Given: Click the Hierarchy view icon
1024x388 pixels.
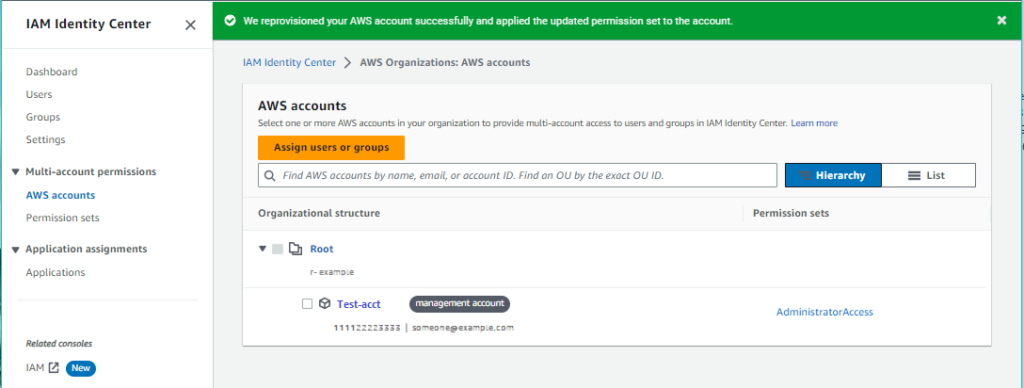Looking at the screenshot, I should click(805, 176).
